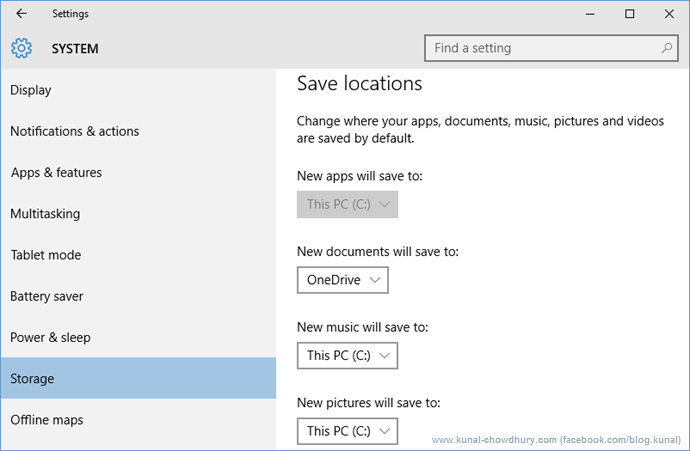Open Multitasking settings

coord(45,214)
